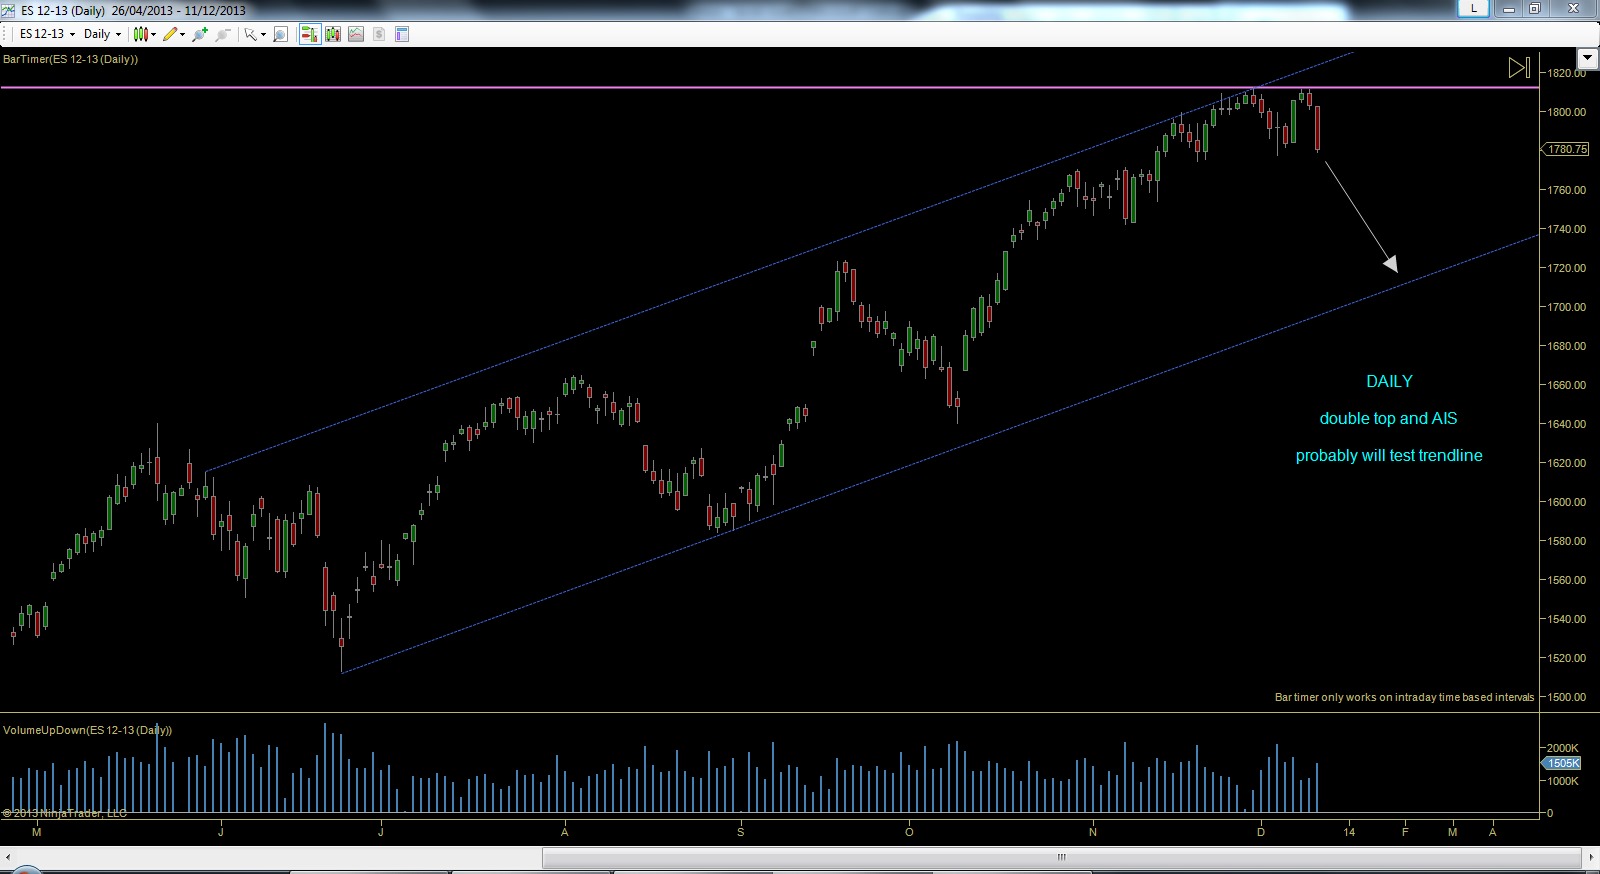Viewport: 1600px width, 874px height.
Task: Click the D month label on time axis
Action: [x=1261, y=832]
